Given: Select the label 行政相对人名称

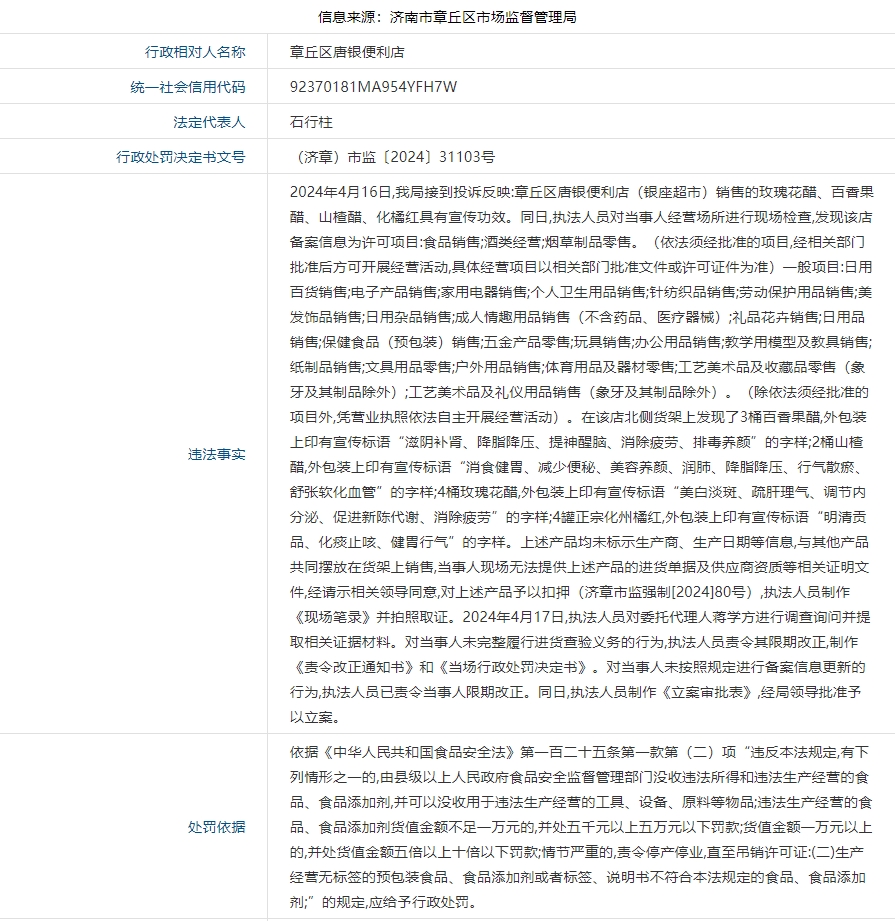Looking at the screenshot, I should point(195,52).
